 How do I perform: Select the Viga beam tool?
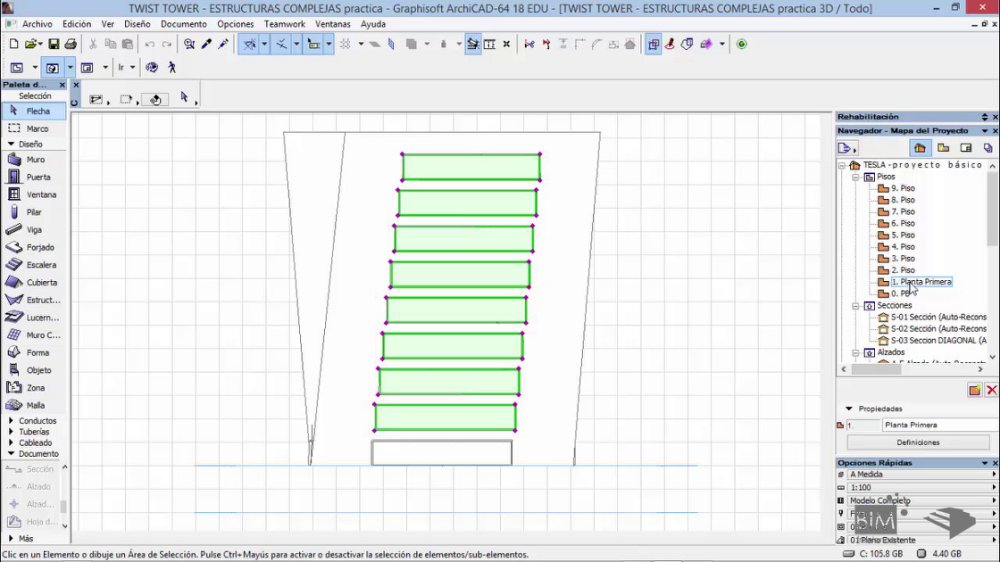click(x=33, y=230)
